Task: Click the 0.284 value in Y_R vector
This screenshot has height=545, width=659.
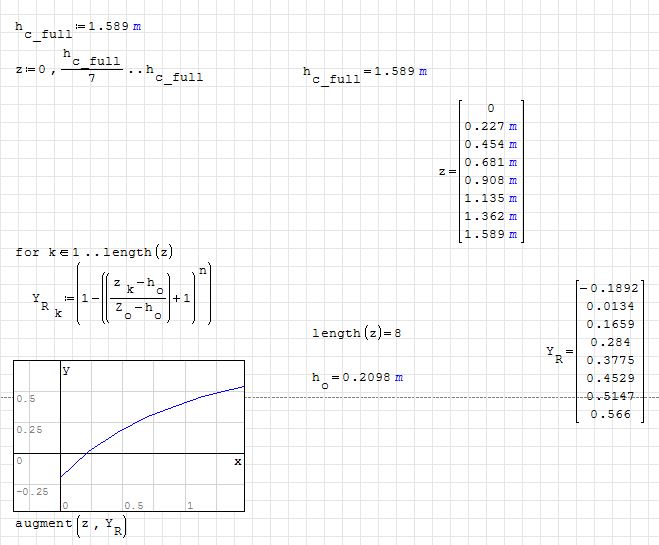Action: point(615,343)
